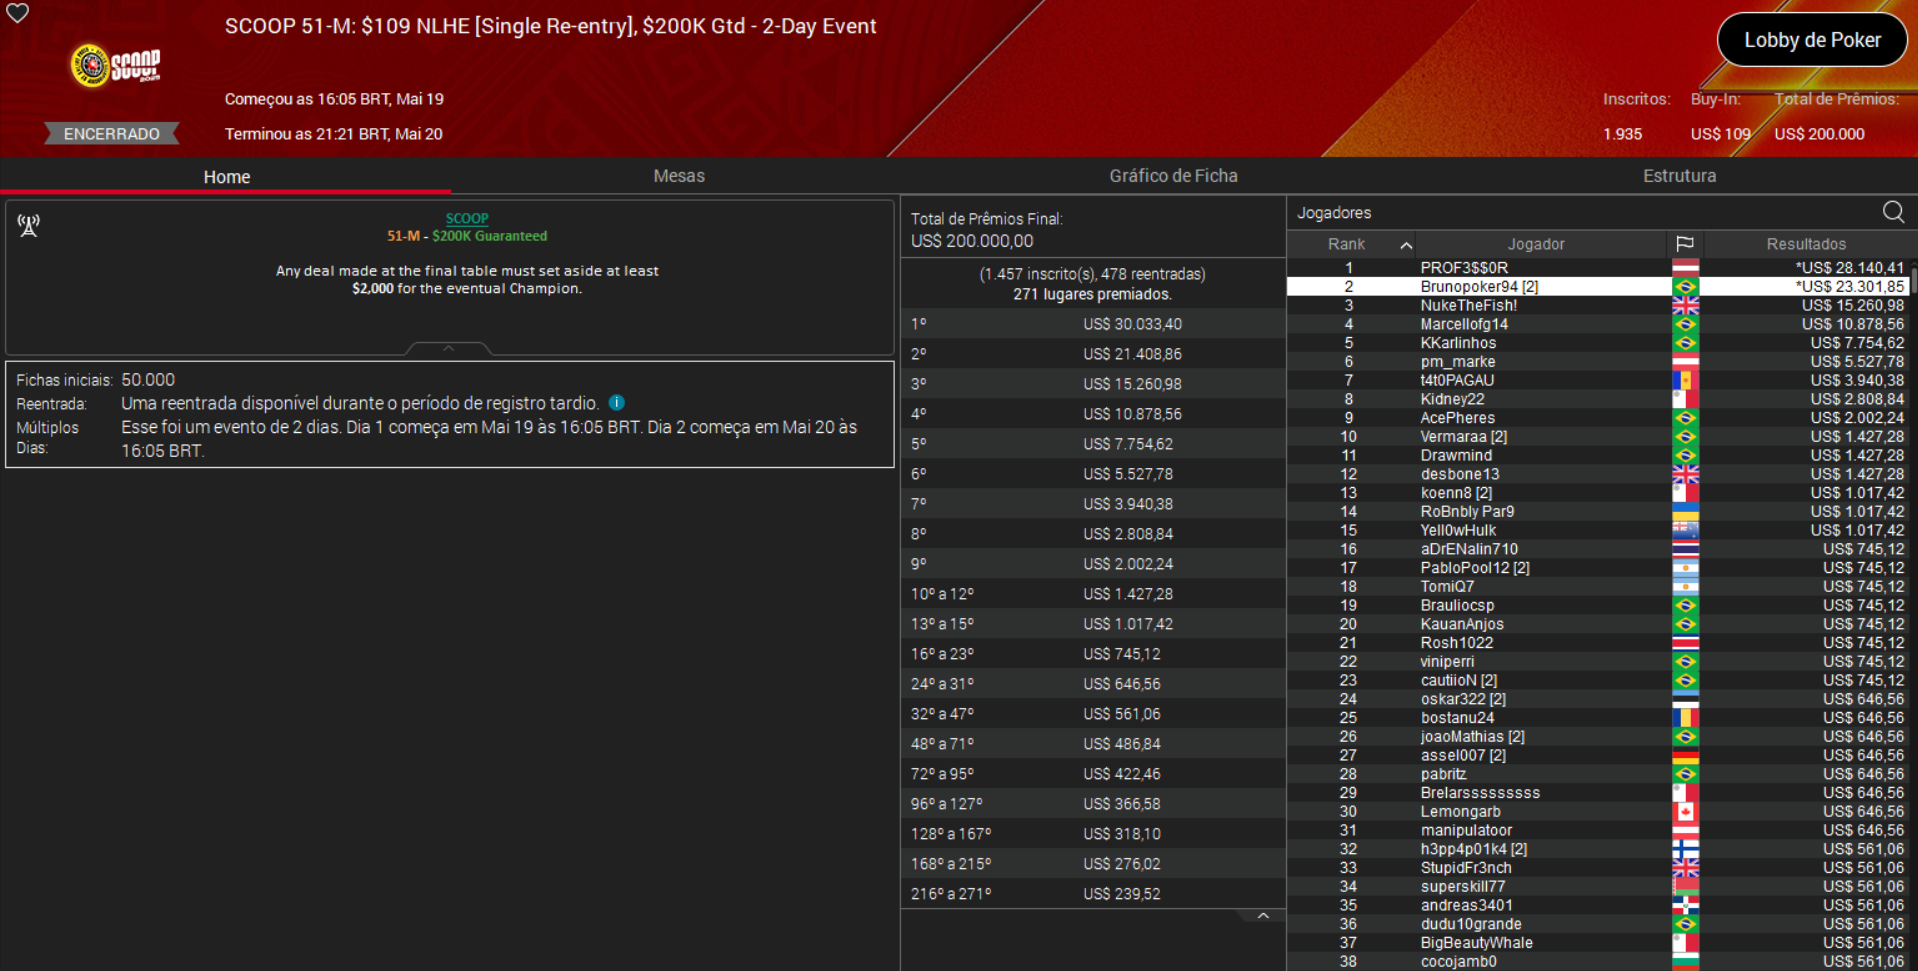Click the ENCERRADO status badge
This screenshot has width=1918, height=971.
(112, 134)
